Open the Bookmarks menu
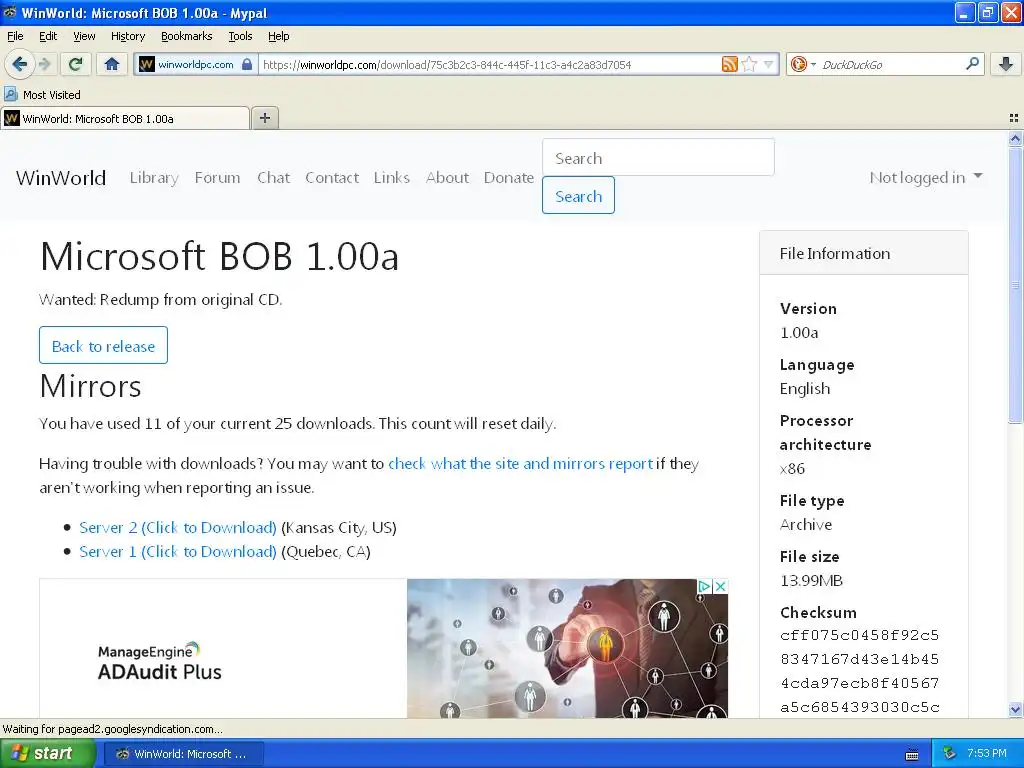The image size is (1024, 768). pyautogui.click(x=187, y=36)
